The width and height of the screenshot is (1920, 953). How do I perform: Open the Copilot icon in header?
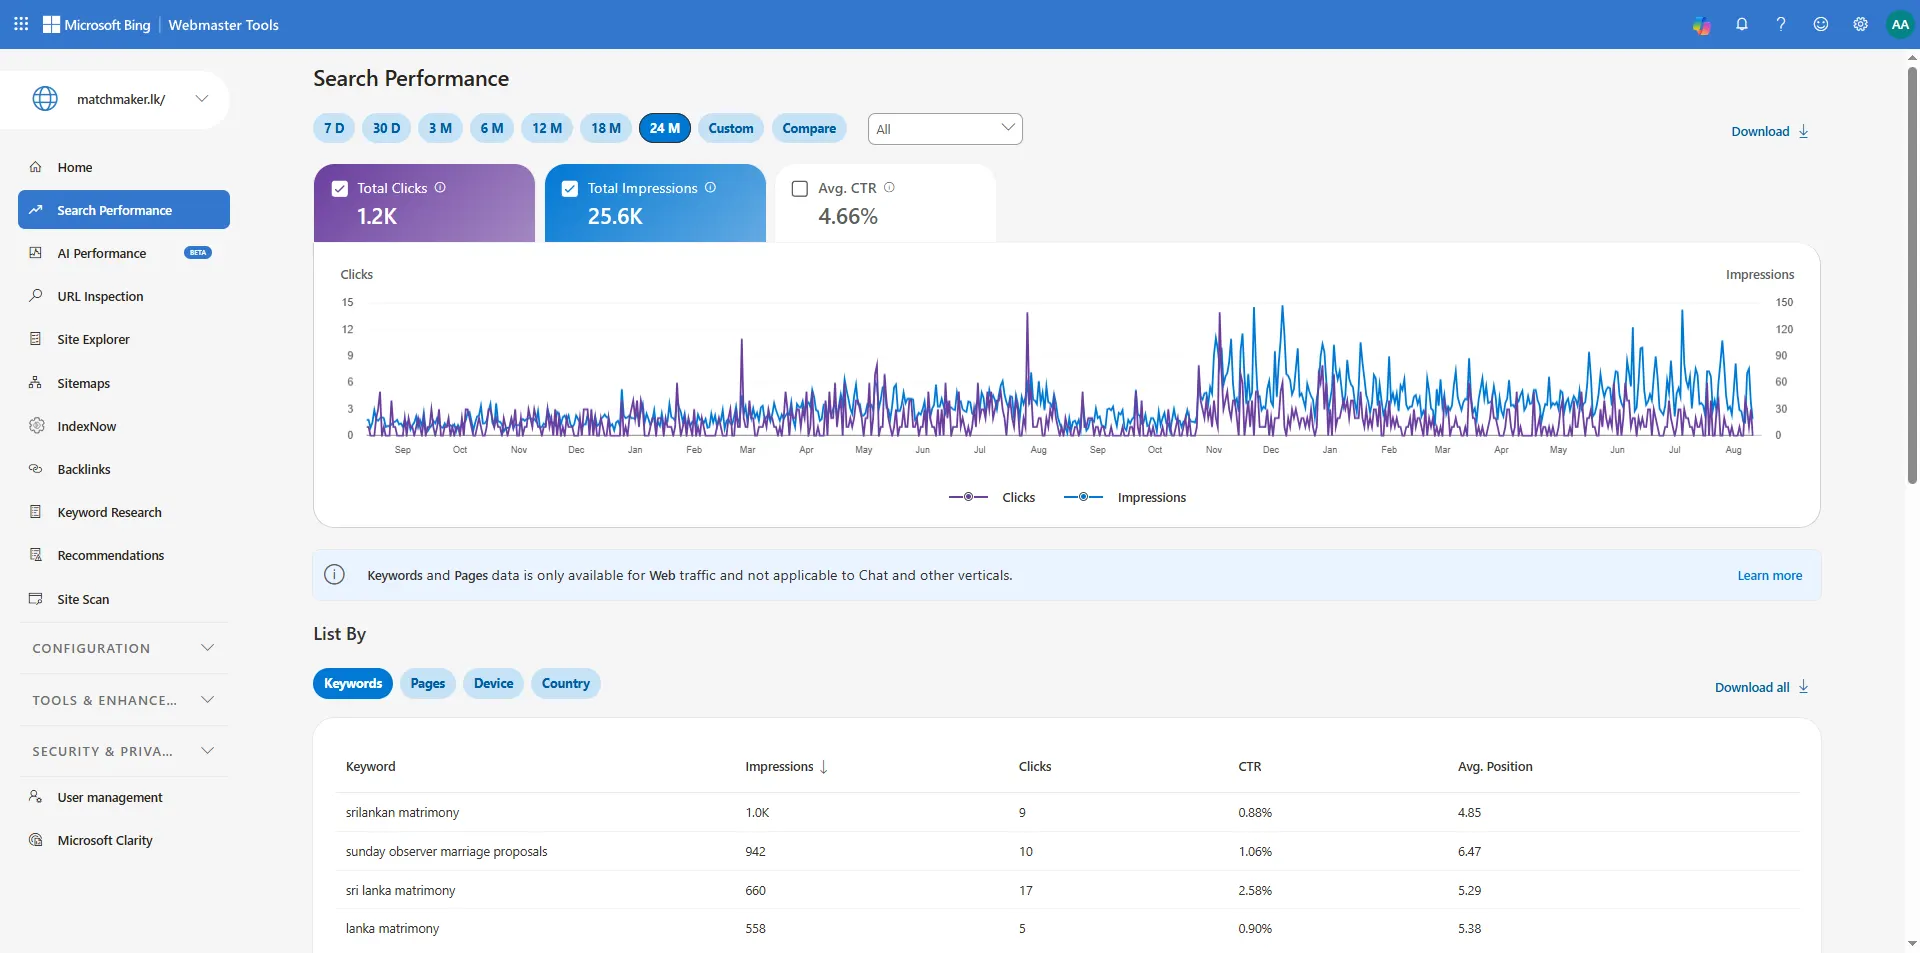(x=1701, y=25)
